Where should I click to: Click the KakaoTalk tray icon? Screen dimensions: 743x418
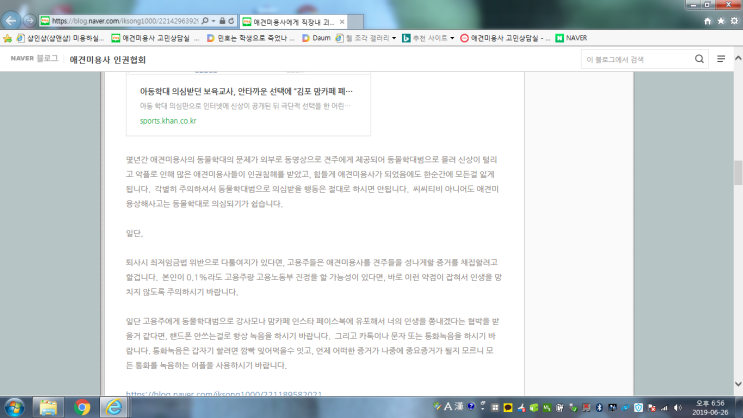point(508,408)
